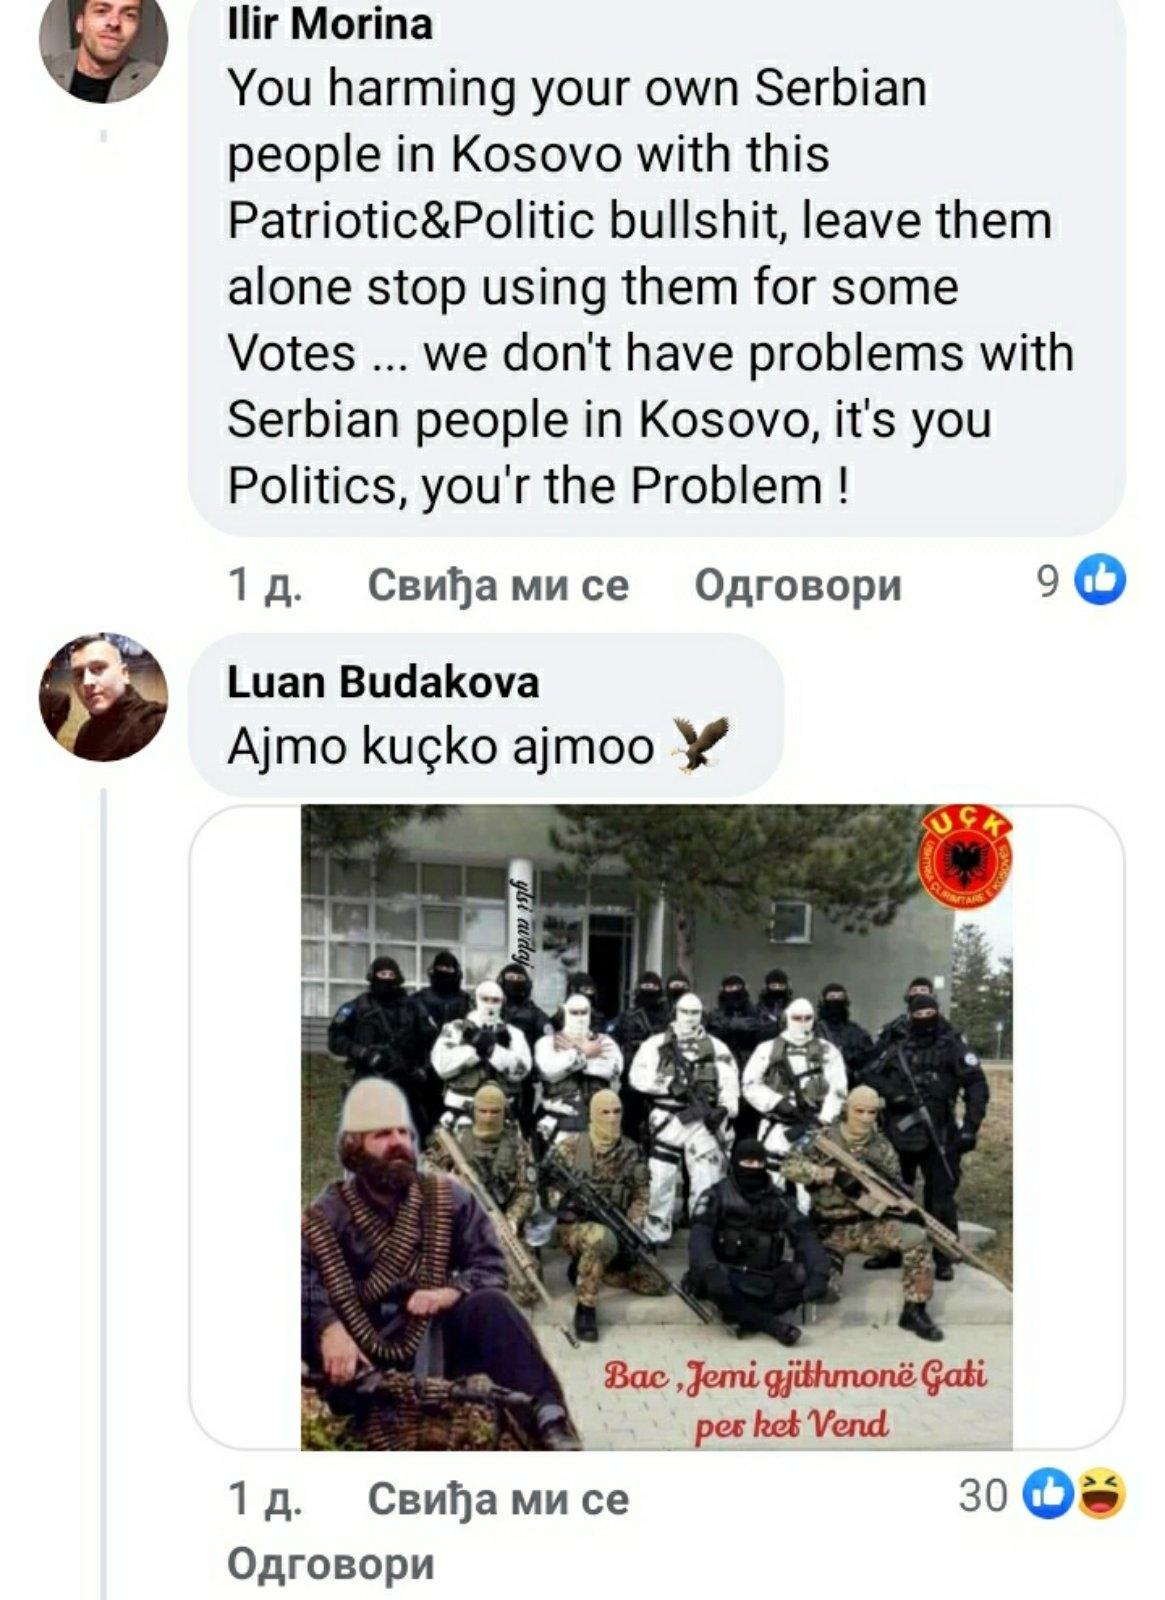The width and height of the screenshot is (1165, 1600).
Task: Click Одговори under Ilir Morina's comment
Action: tap(798, 584)
